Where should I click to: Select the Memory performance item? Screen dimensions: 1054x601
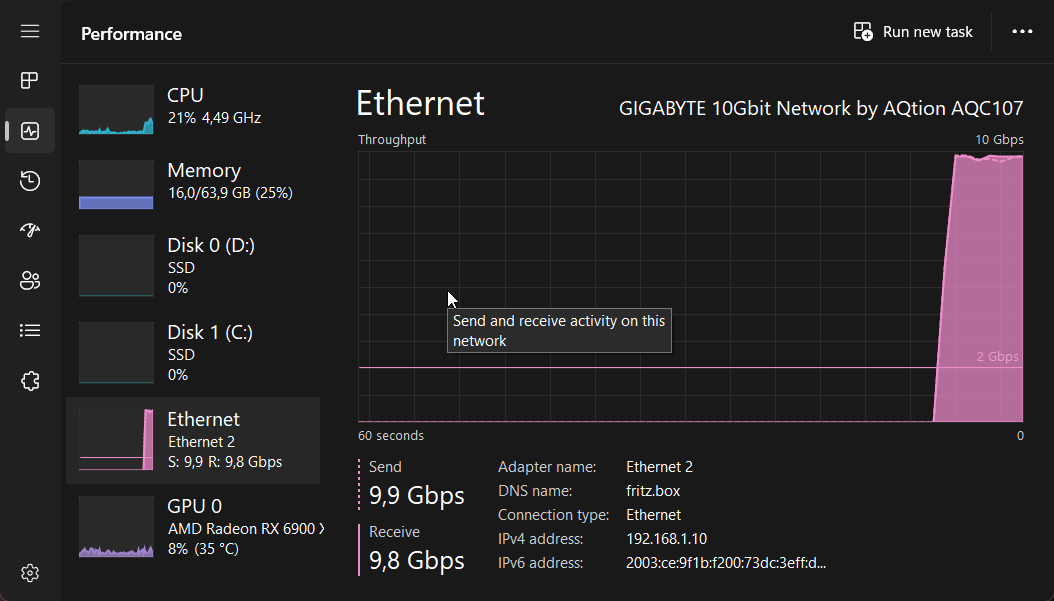coord(193,182)
